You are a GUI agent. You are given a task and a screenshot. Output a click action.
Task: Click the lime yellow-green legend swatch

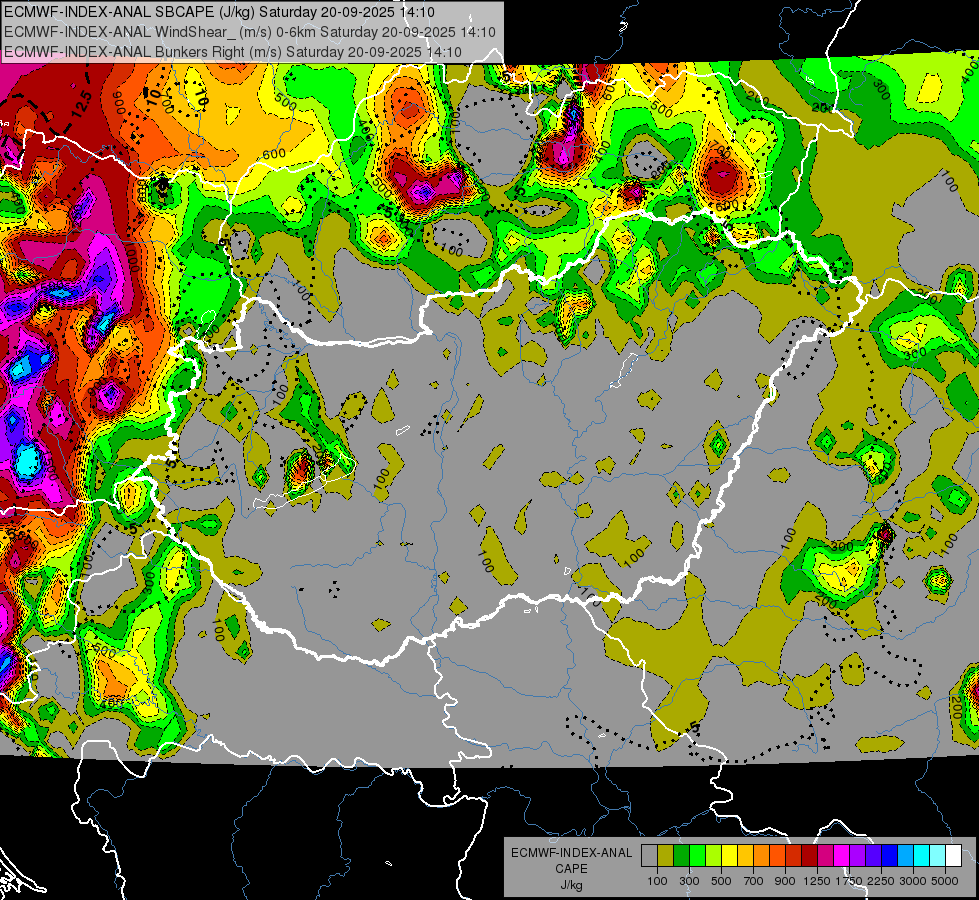coord(713,856)
